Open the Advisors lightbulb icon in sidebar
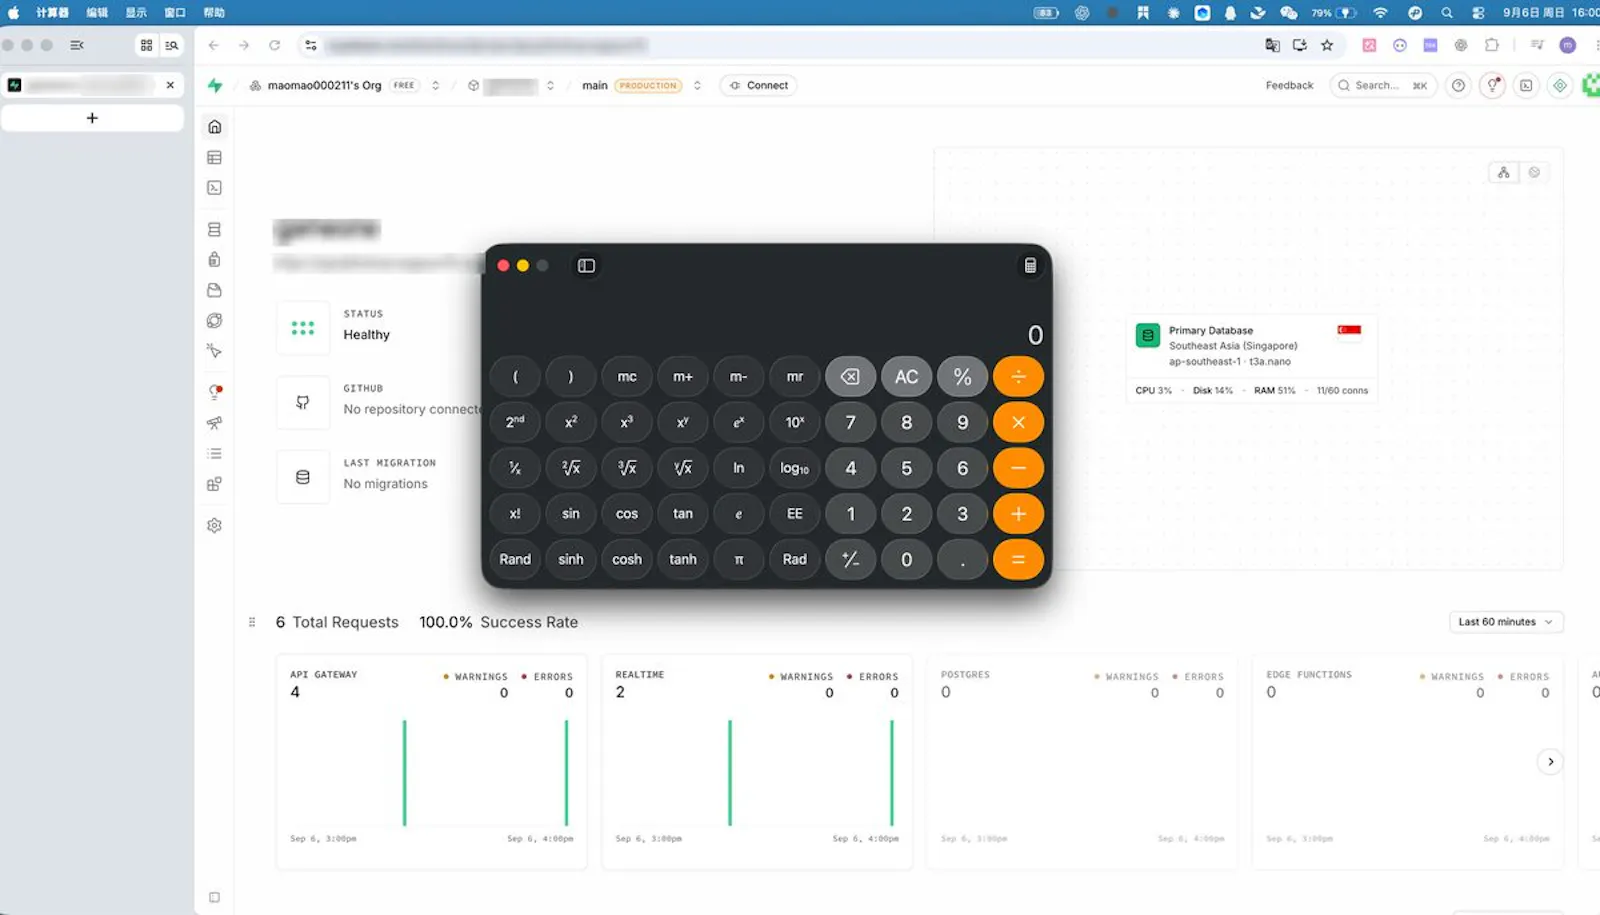1600x915 pixels. (x=214, y=392)
